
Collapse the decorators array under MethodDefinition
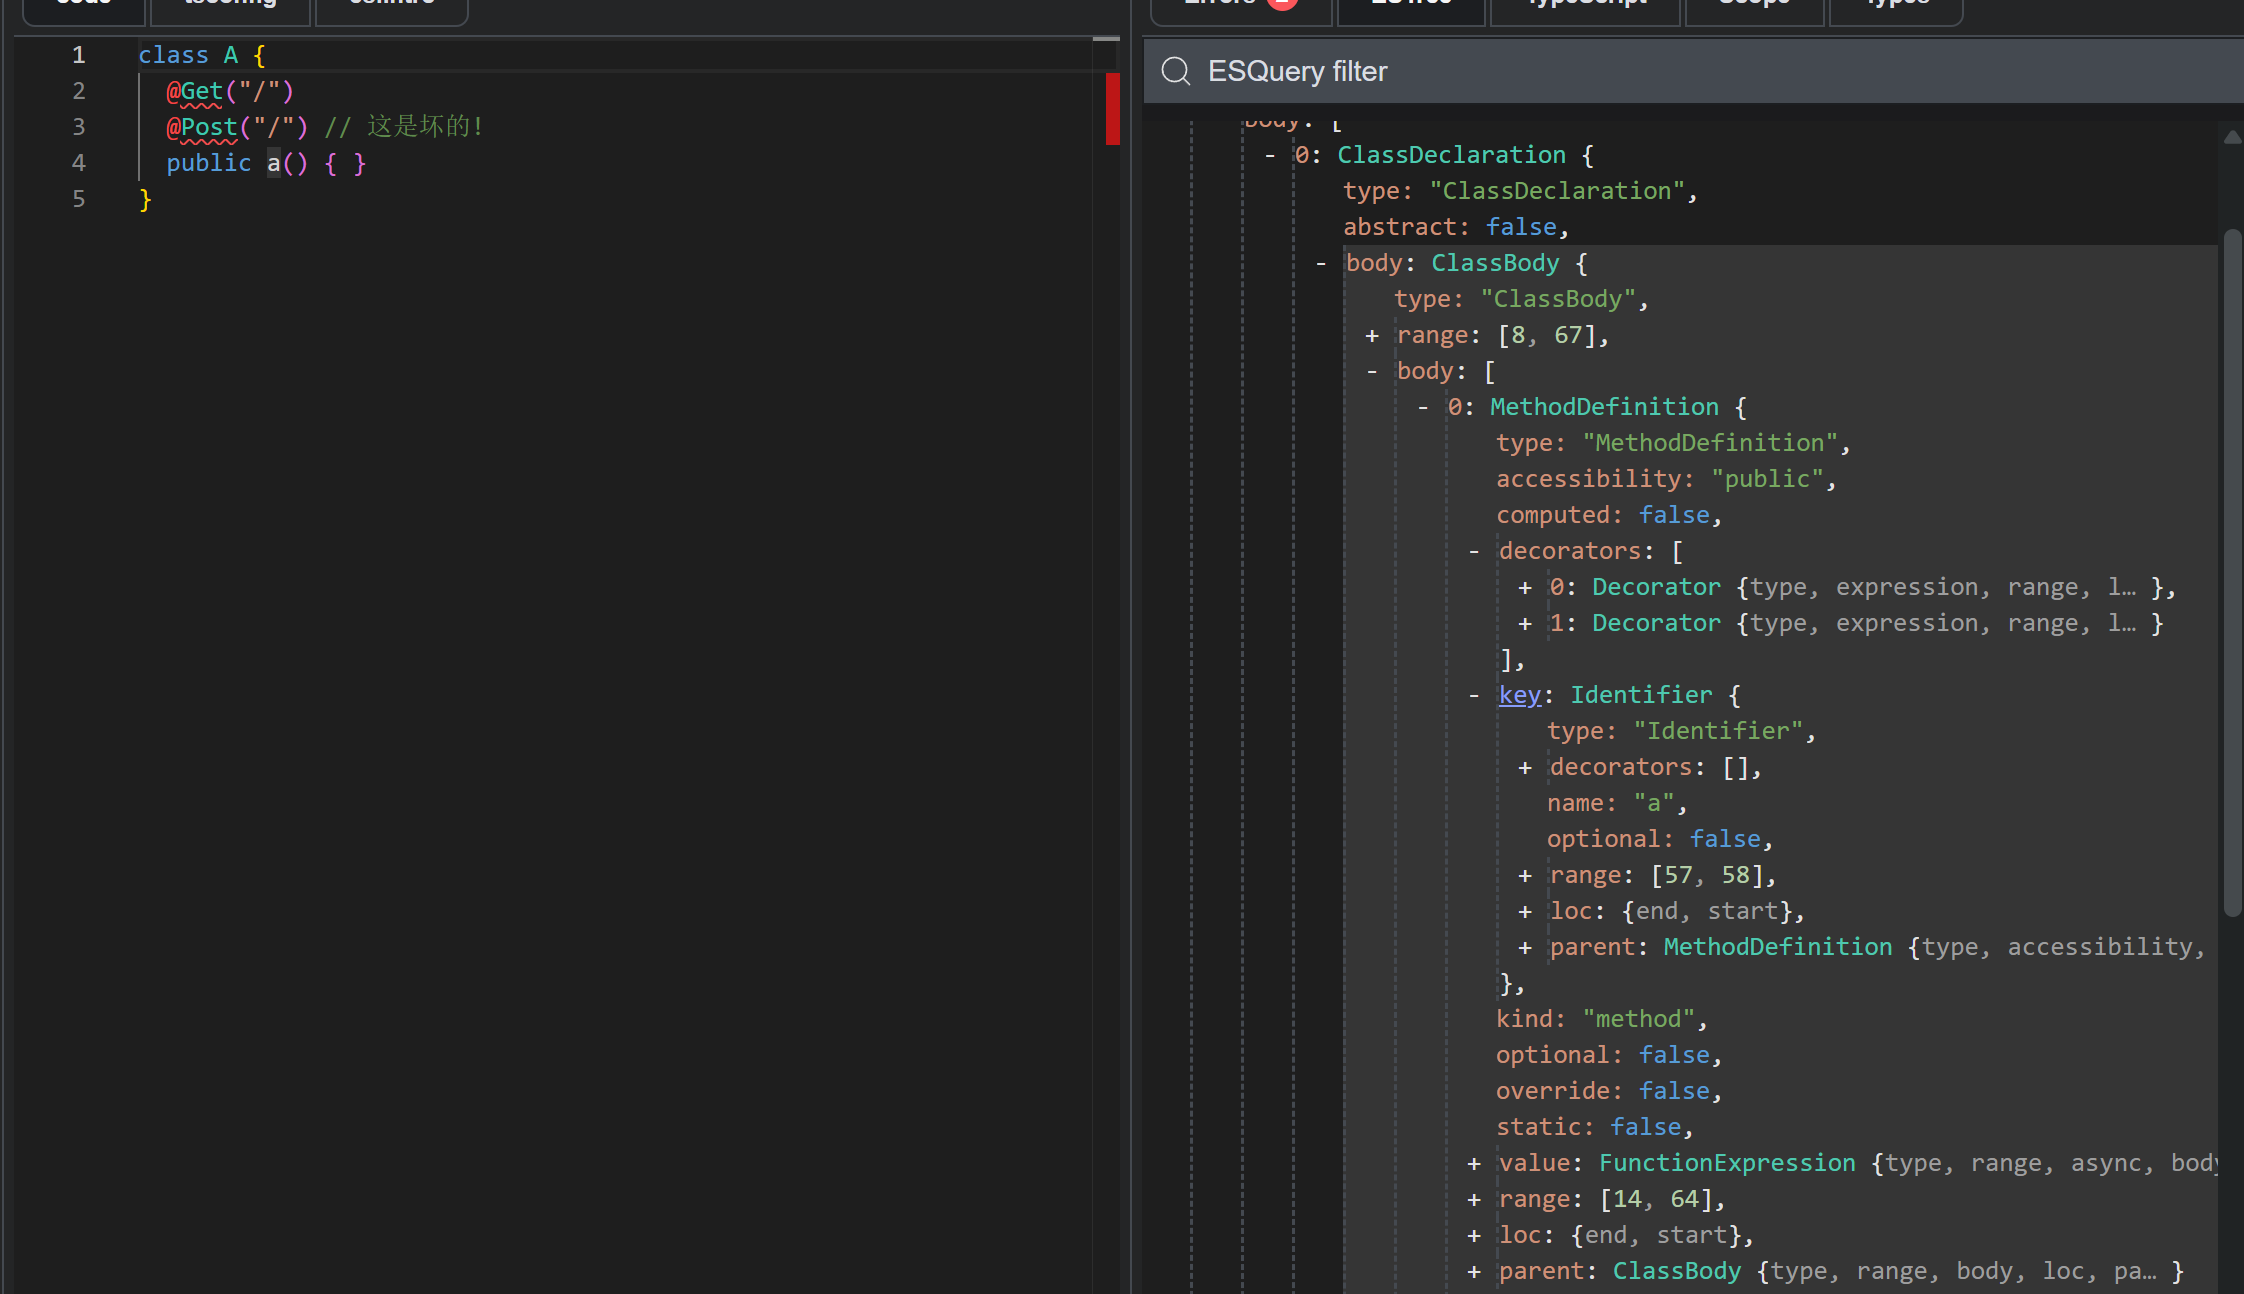1474,551
